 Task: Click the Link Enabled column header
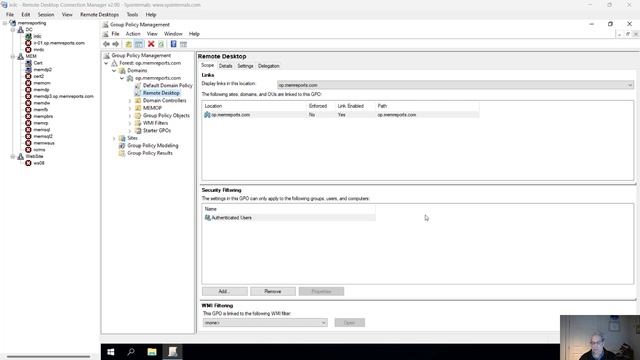[x=355, y=106]
